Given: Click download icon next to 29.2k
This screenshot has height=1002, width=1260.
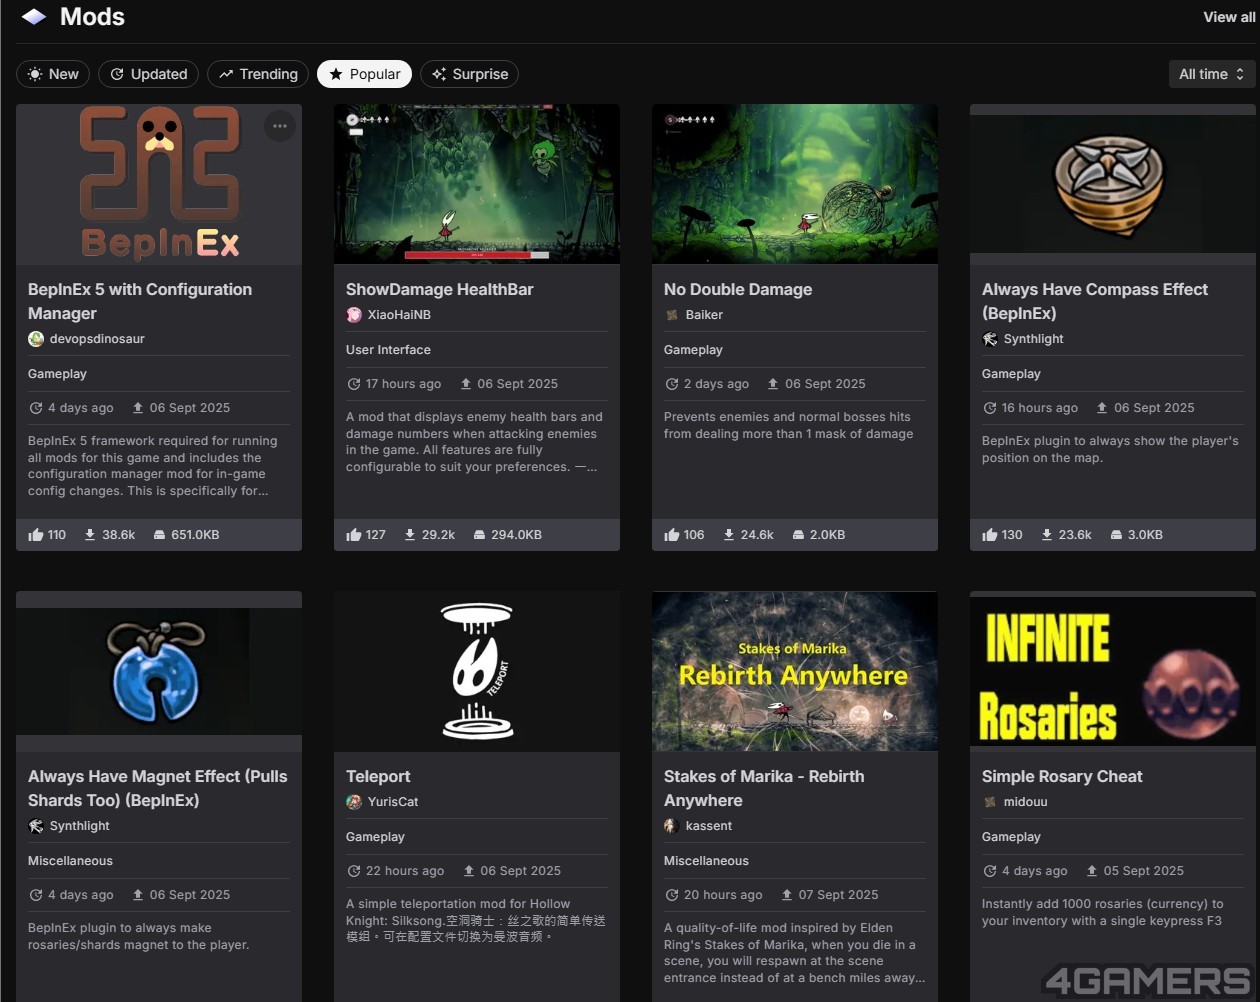Looking at the screenshot, I should (410, 535).
